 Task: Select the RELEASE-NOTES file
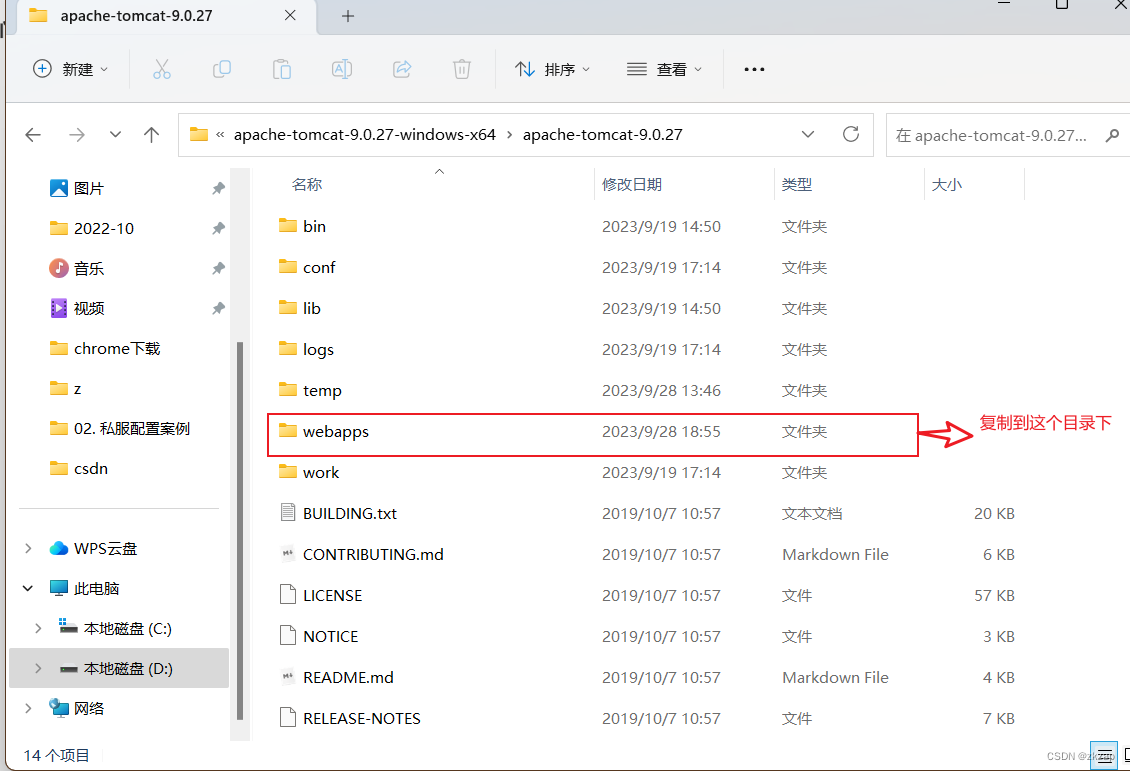350,719
